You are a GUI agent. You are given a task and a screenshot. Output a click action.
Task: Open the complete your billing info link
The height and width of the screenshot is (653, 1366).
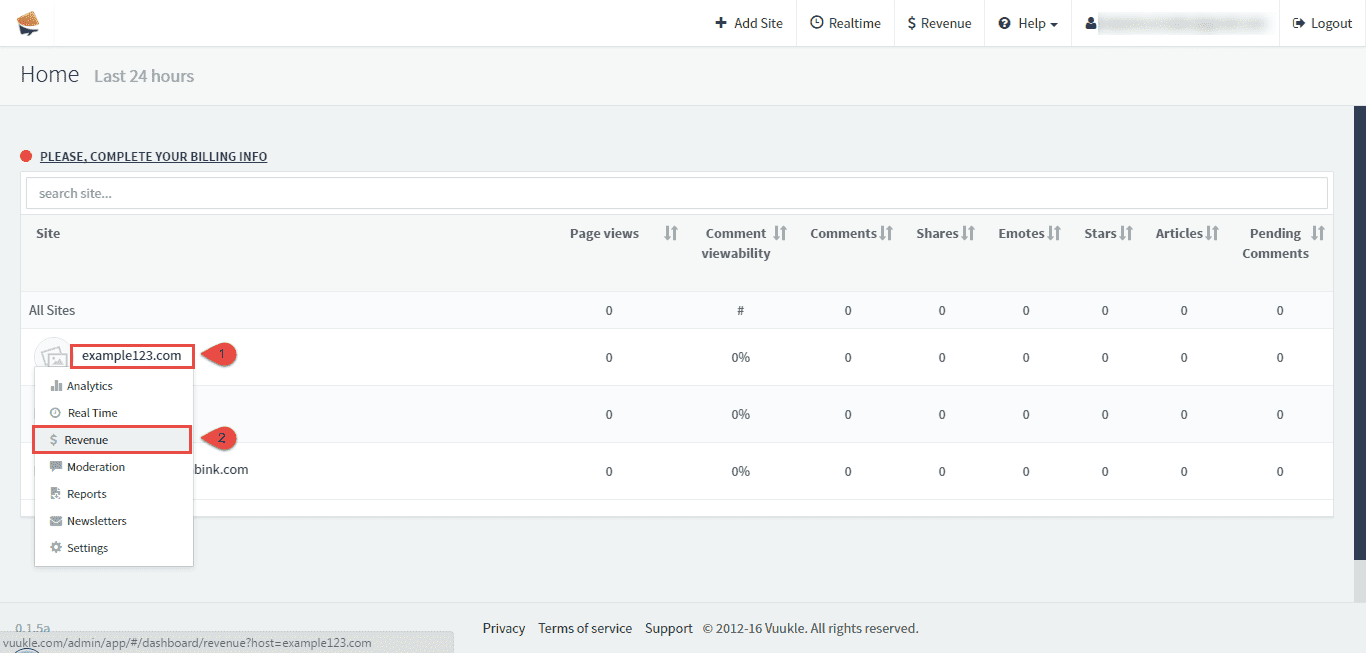tap(153, 156)
